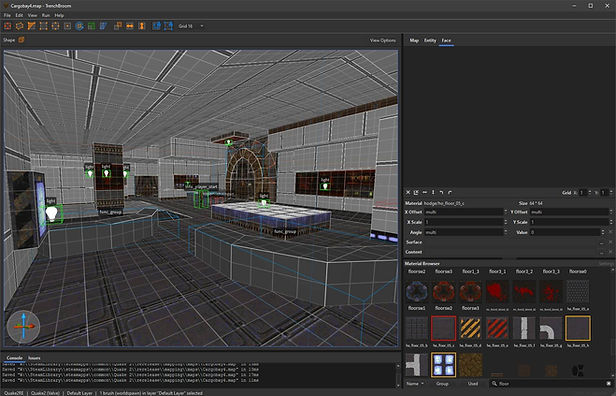Toggle UV Lock in toolbar

(168, 26)
